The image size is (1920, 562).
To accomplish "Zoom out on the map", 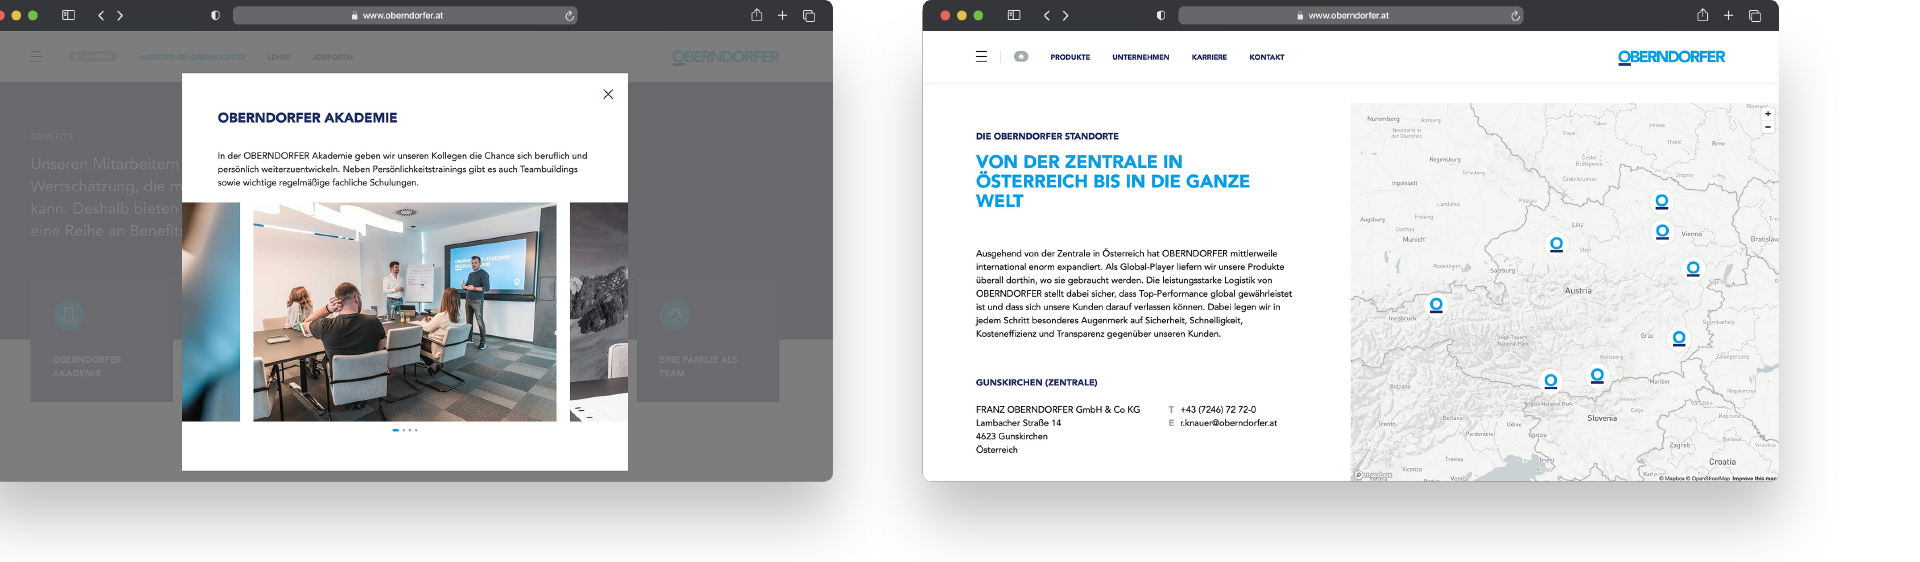I will click(1768, 127).
